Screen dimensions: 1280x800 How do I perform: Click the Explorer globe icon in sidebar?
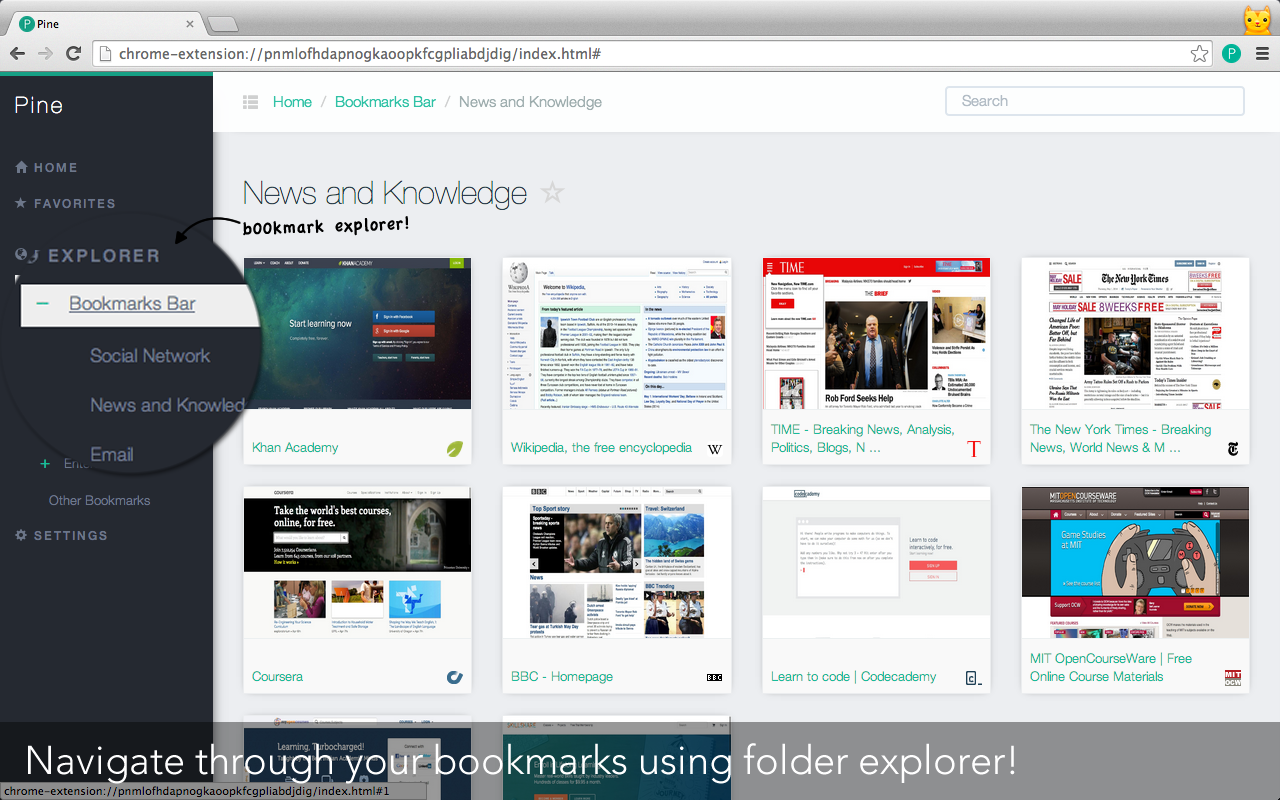coord(20,254)
